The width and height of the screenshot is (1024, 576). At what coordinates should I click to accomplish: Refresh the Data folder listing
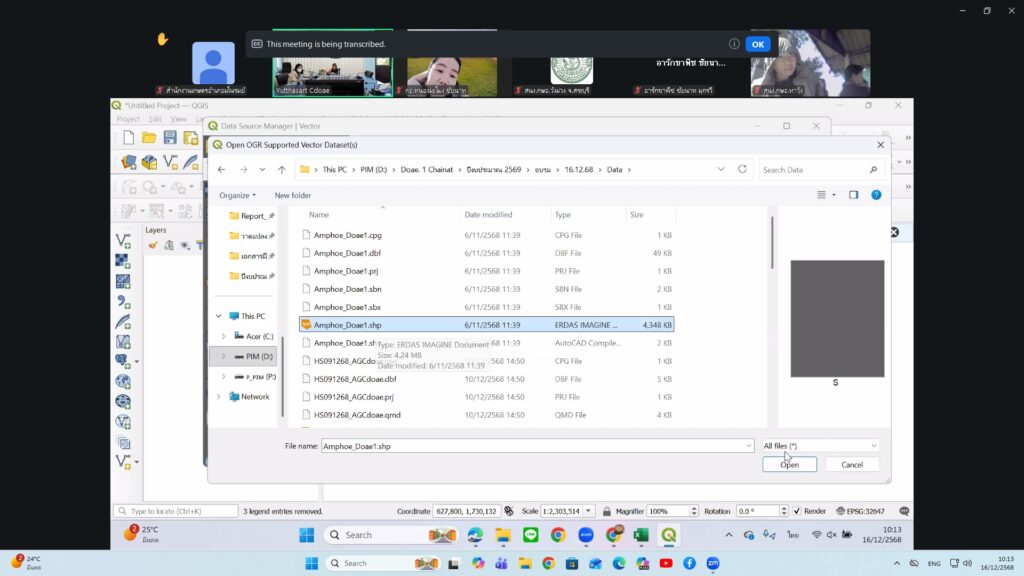(742, 170)
